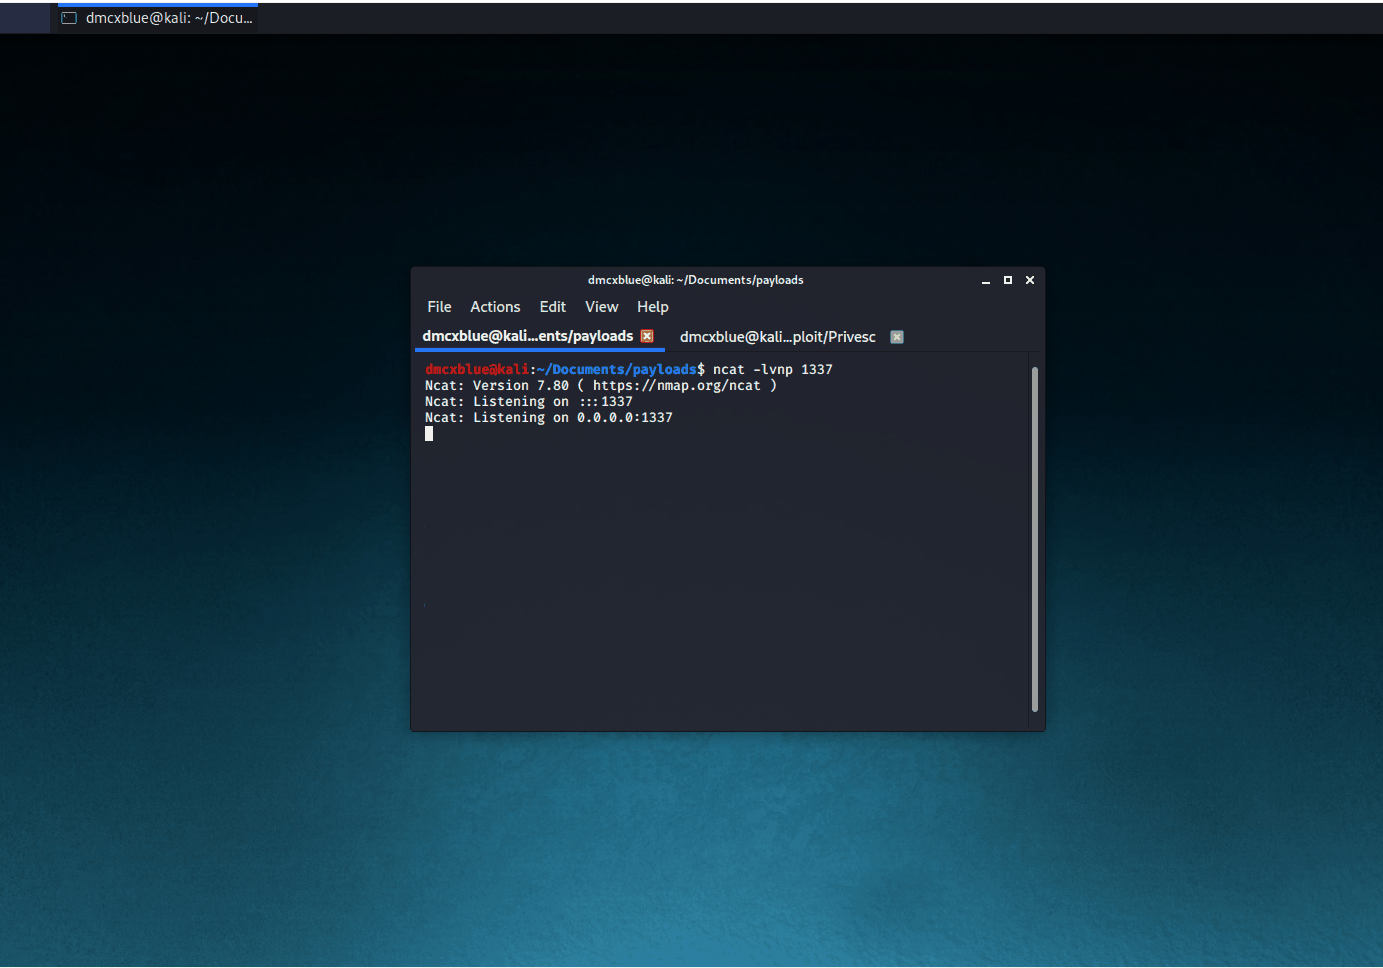
Task: Open the File menu
Action: (439, 307)
